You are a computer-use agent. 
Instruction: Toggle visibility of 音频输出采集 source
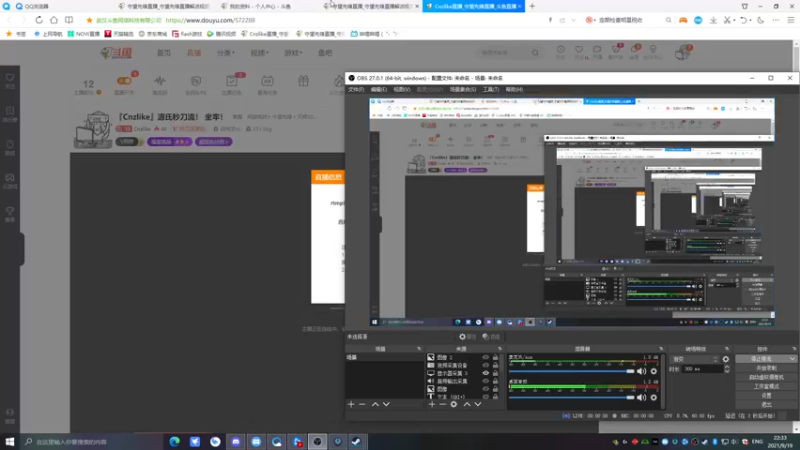485,381
